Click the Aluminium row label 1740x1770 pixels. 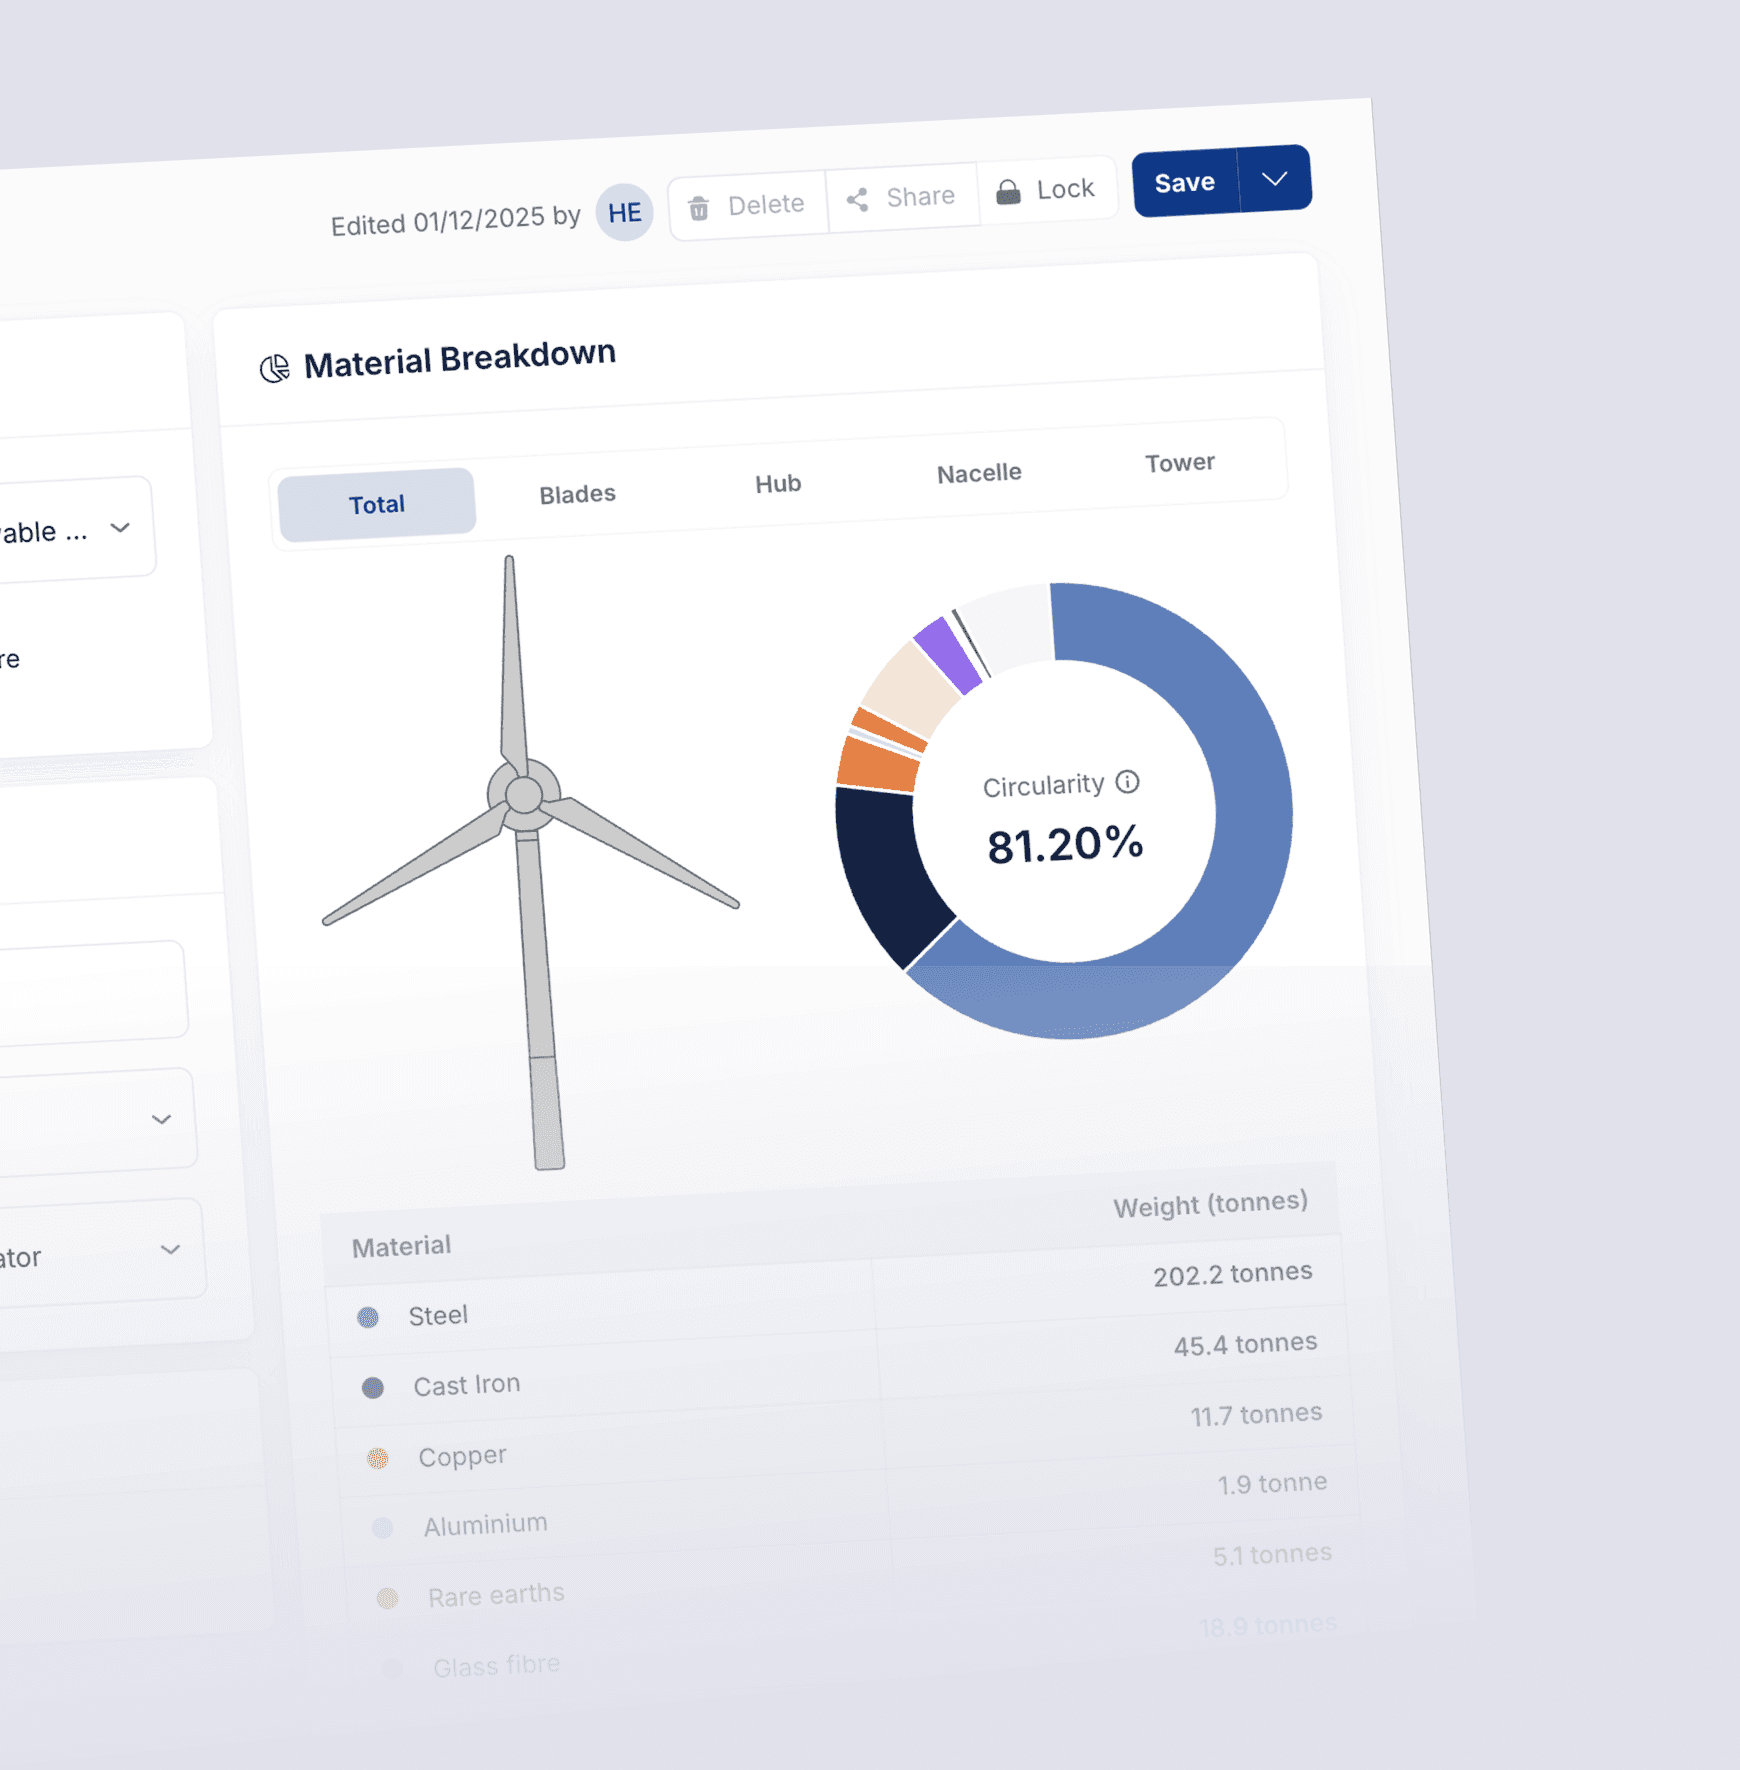[486, 1526]
